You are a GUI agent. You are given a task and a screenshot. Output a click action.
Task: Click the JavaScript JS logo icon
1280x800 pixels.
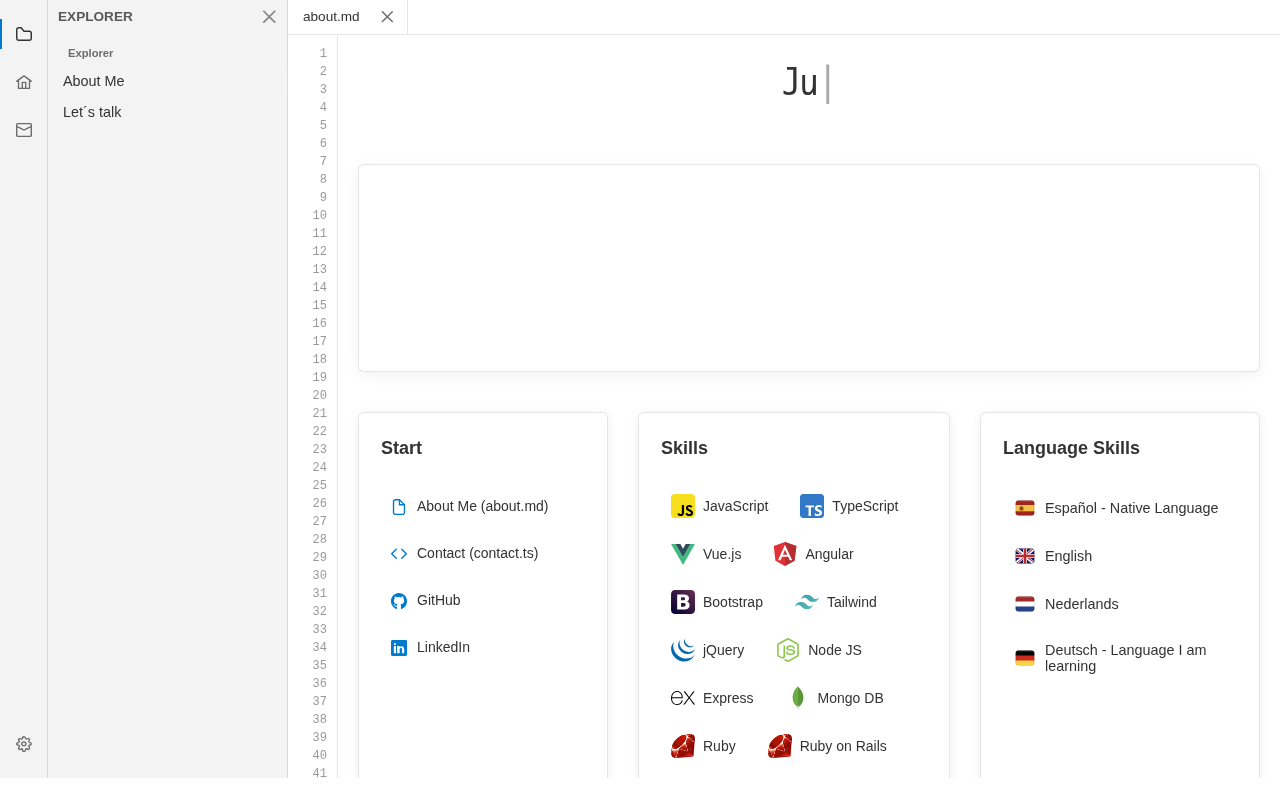click(x=683, y=506)
